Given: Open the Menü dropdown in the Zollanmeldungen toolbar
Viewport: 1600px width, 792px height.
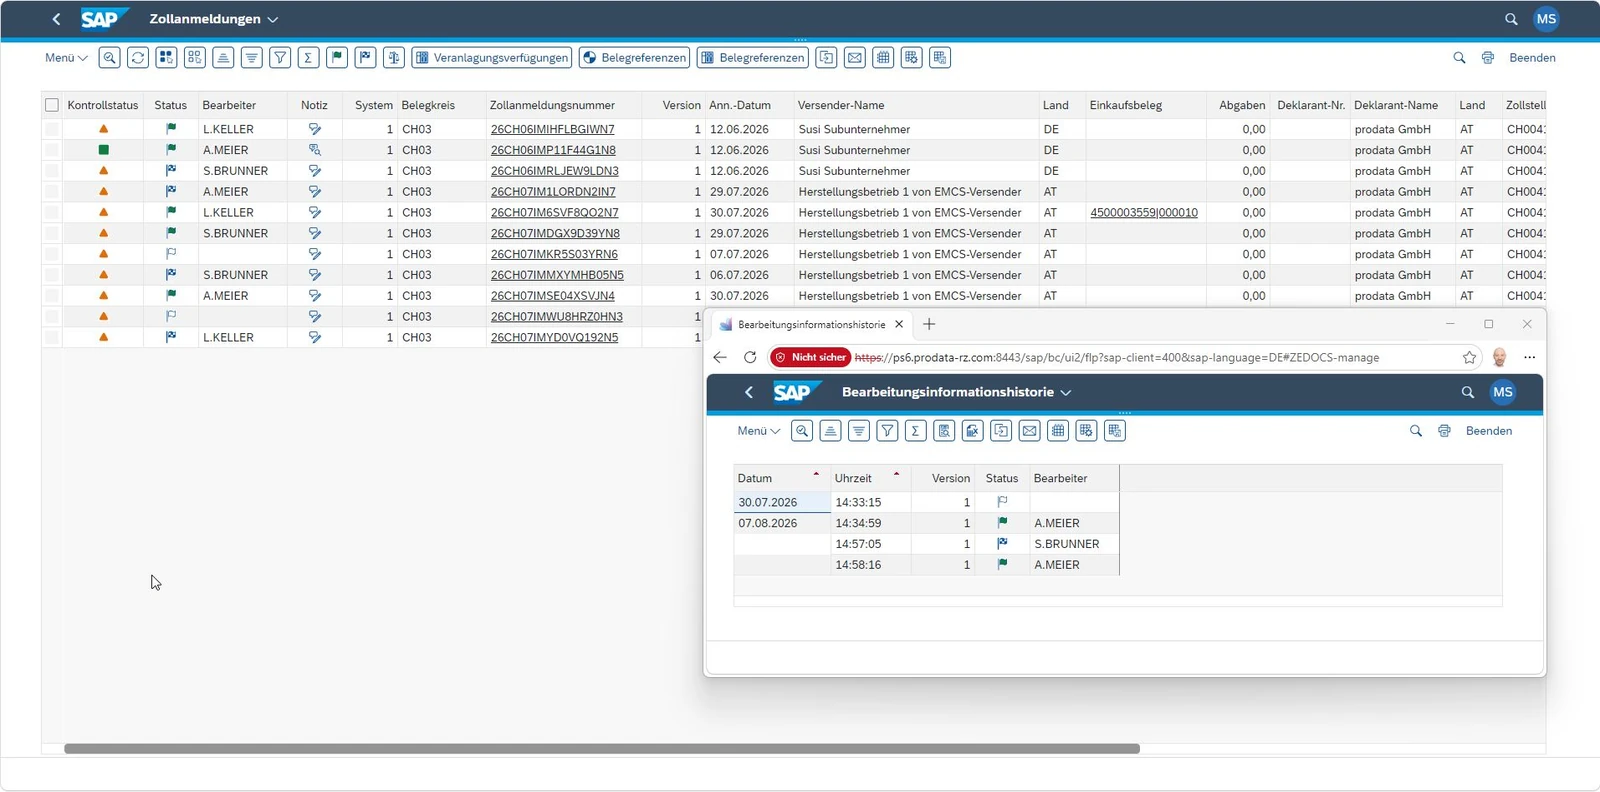Looking at the screenshot, I should (x=66, y=58).
